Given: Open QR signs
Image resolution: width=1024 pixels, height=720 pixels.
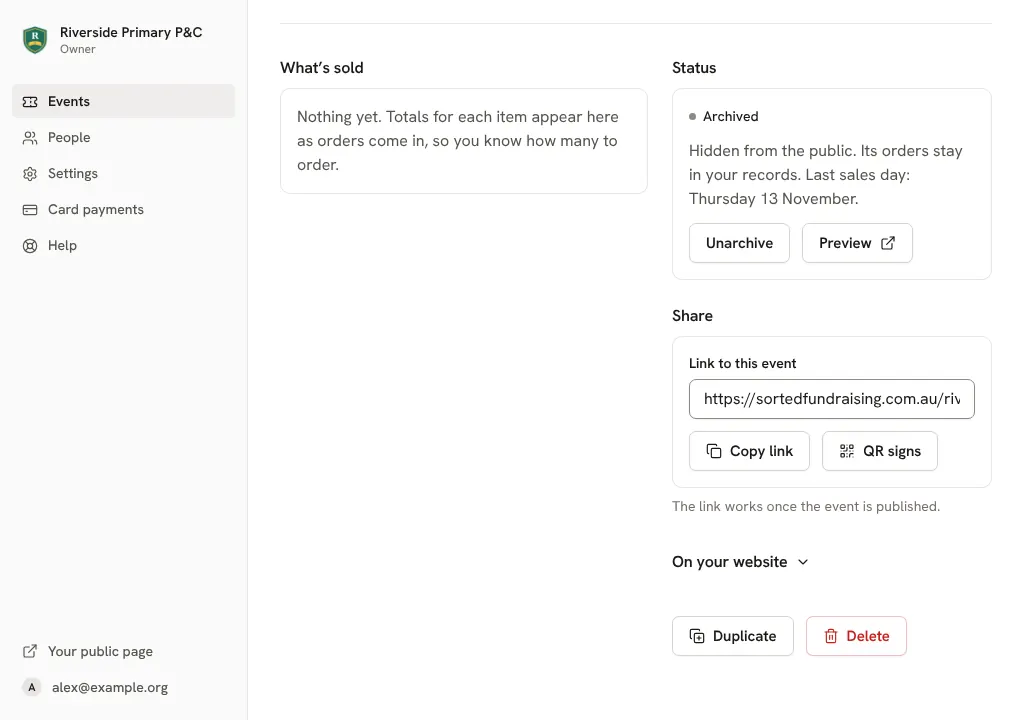Looking at the screenshot, I should pos(880,451).
